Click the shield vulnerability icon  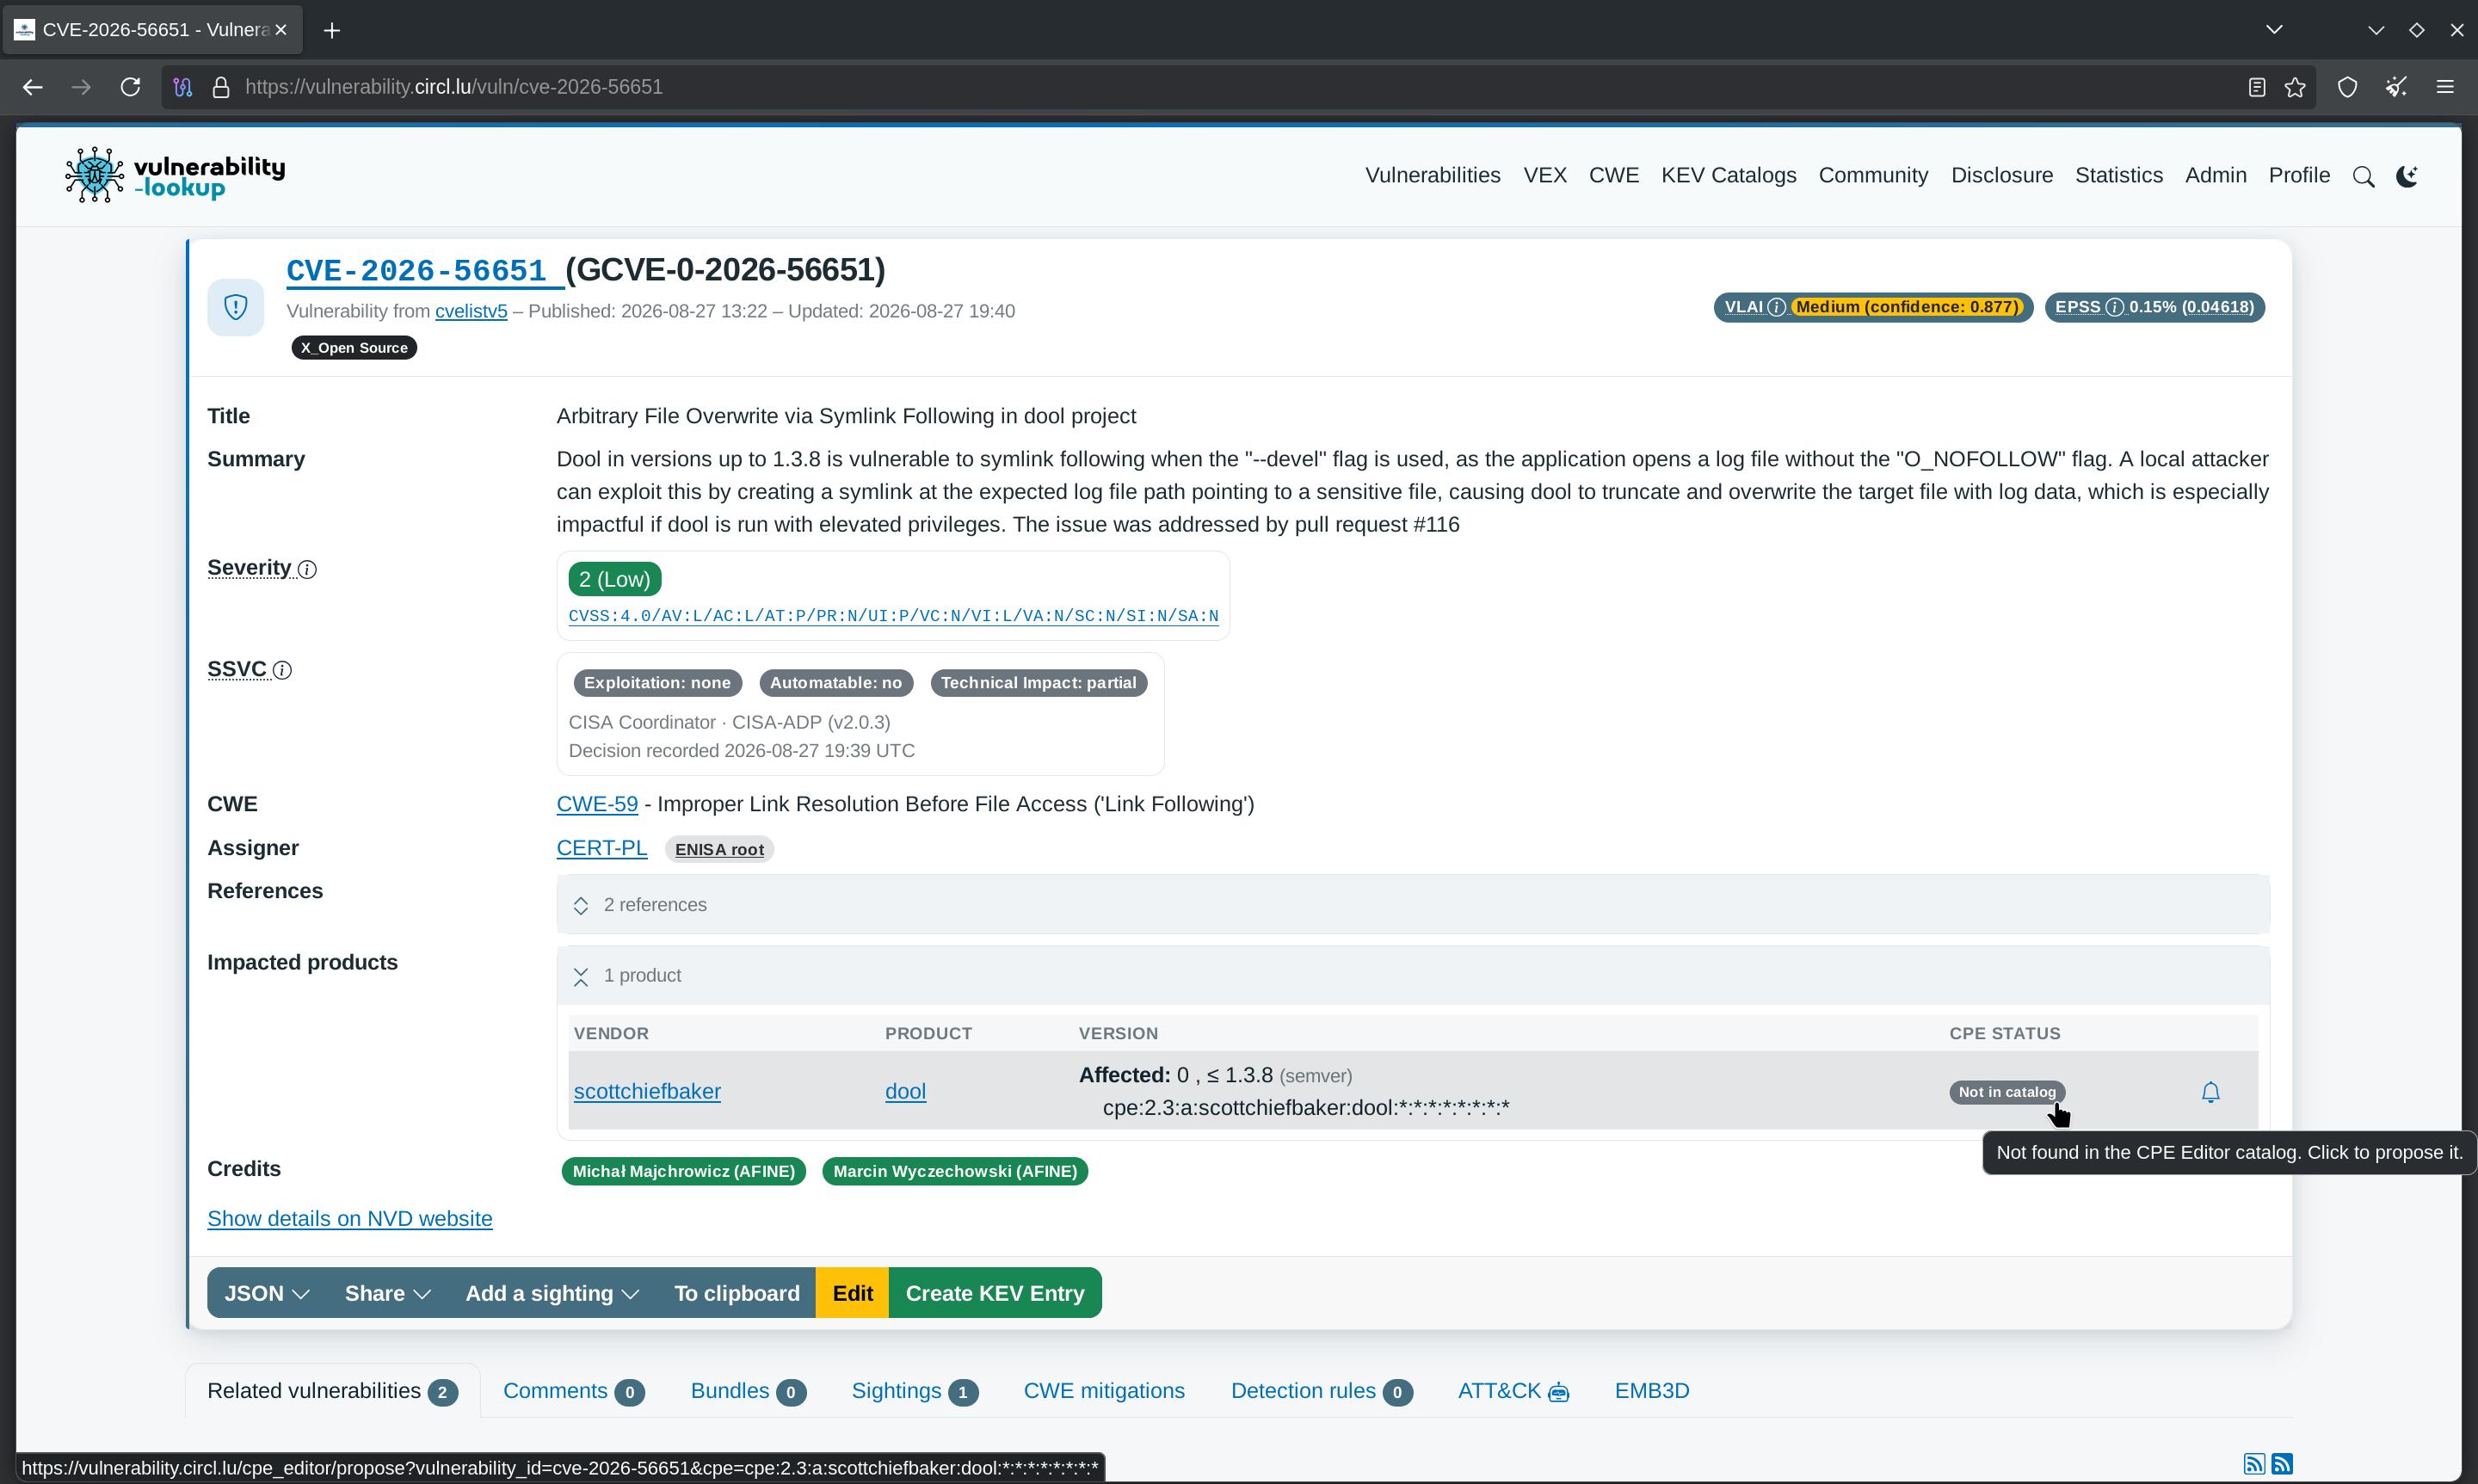[236, 307]
